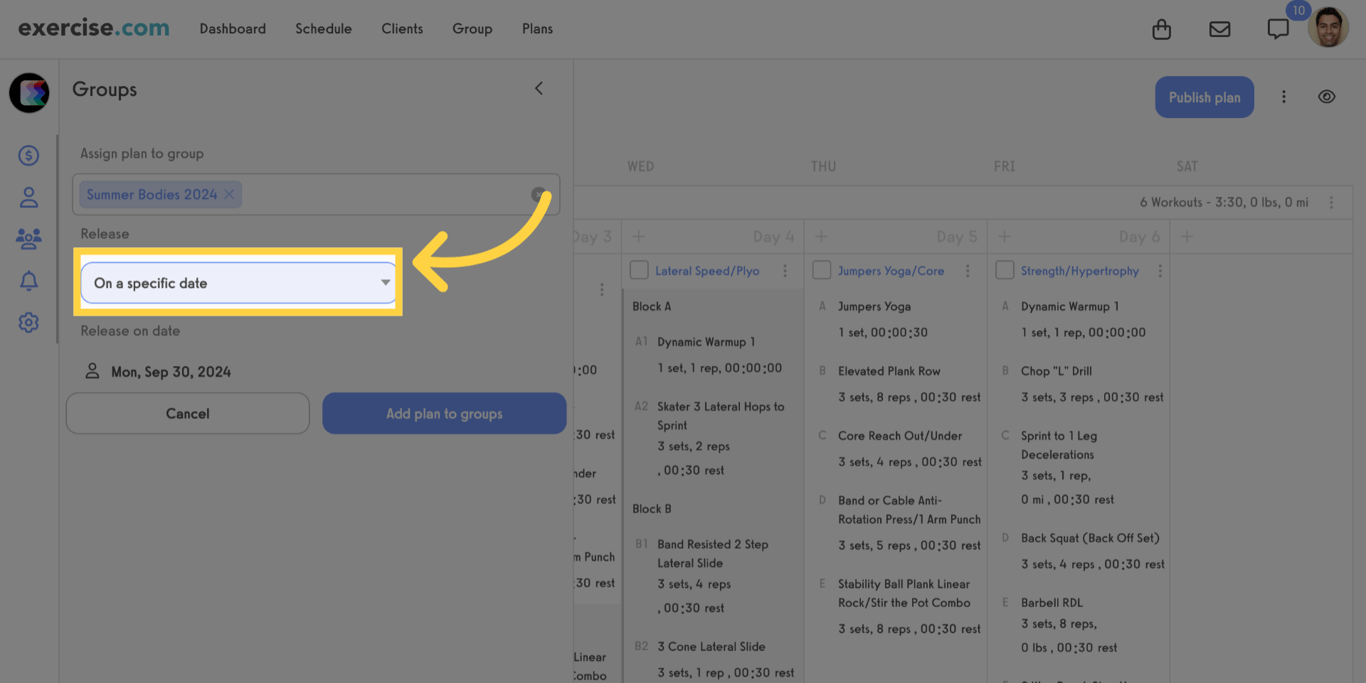Check the Strength/Hypertrophy workout checkbox
This screenshot has width=1366, height=683.
click(1004, 270)
